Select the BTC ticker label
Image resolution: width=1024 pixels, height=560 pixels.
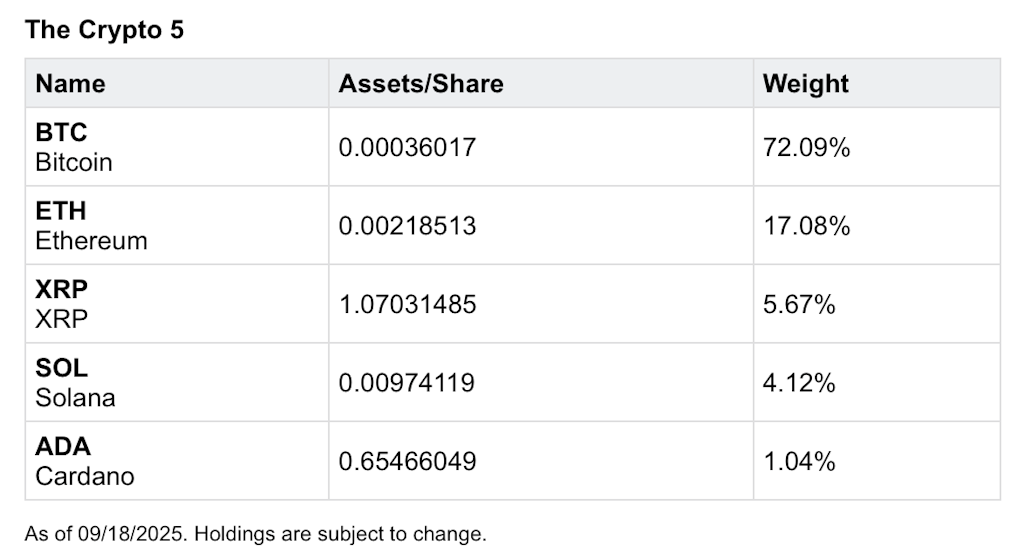61,132
